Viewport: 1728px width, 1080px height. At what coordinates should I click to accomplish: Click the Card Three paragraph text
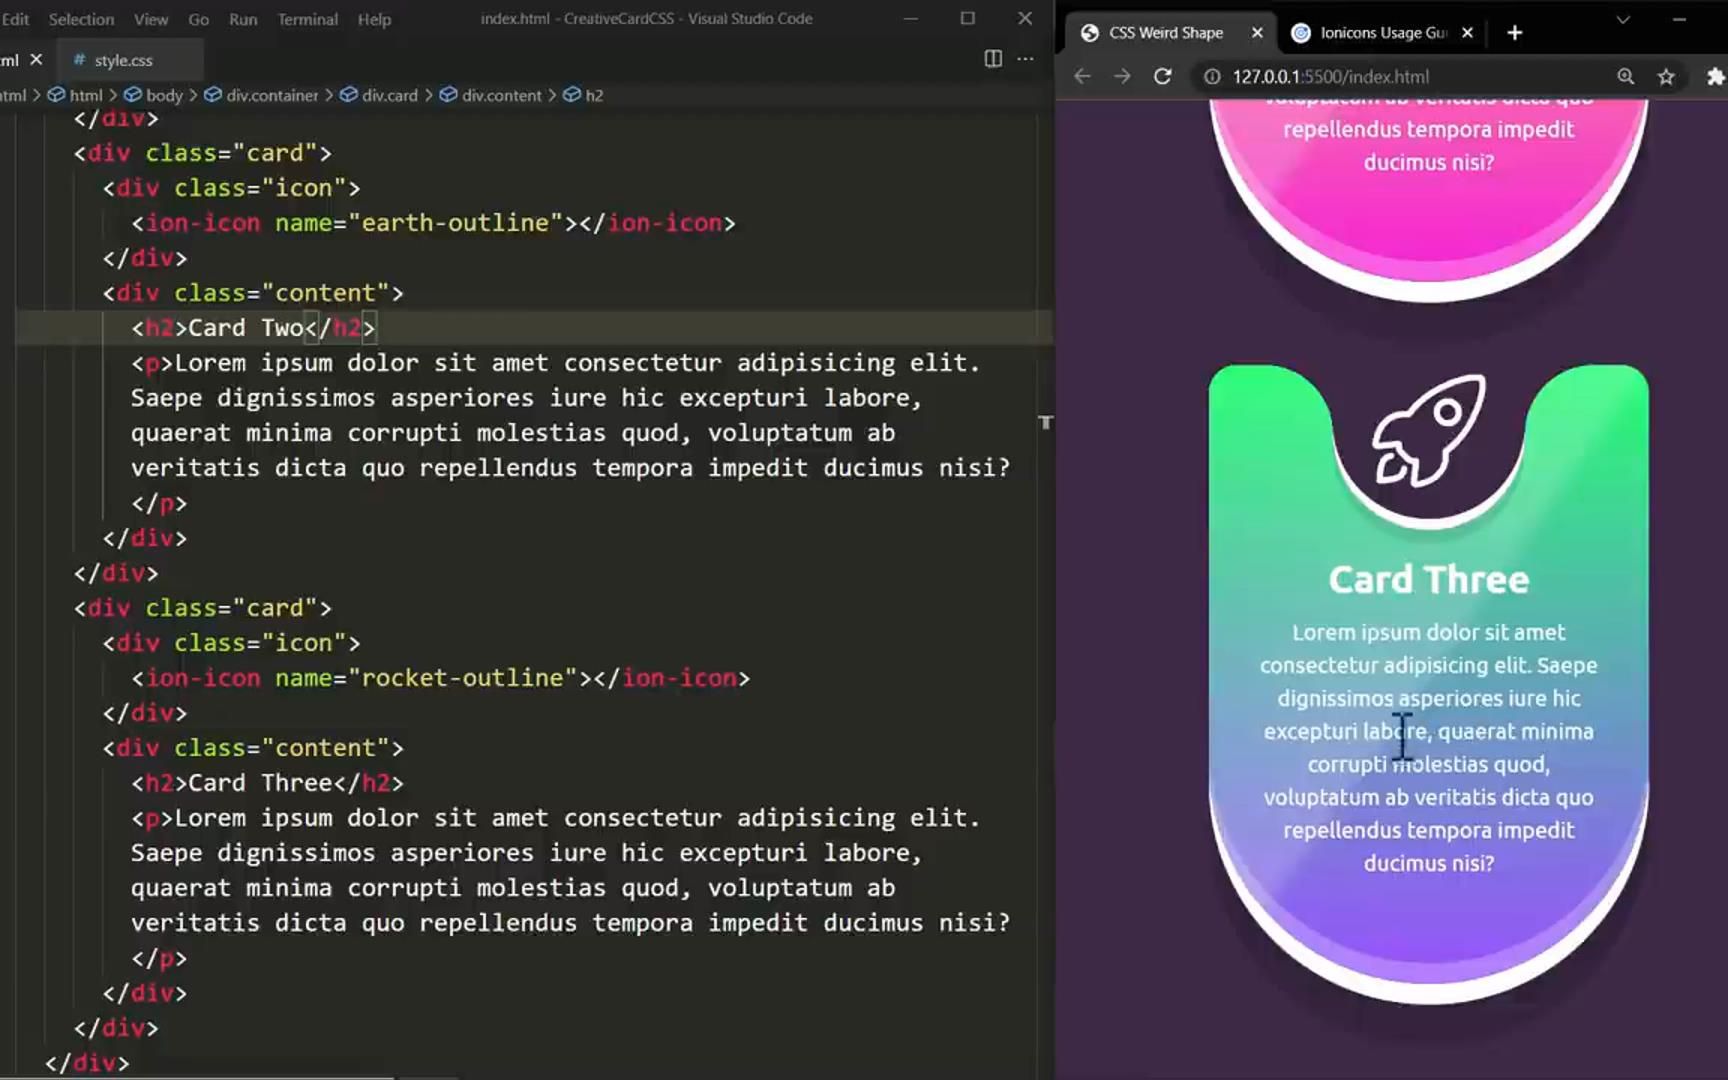coord(1429,747)
